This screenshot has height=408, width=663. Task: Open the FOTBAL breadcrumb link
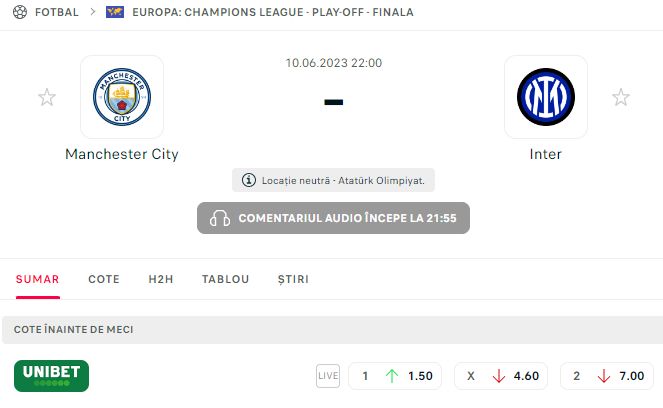(57, 12)
